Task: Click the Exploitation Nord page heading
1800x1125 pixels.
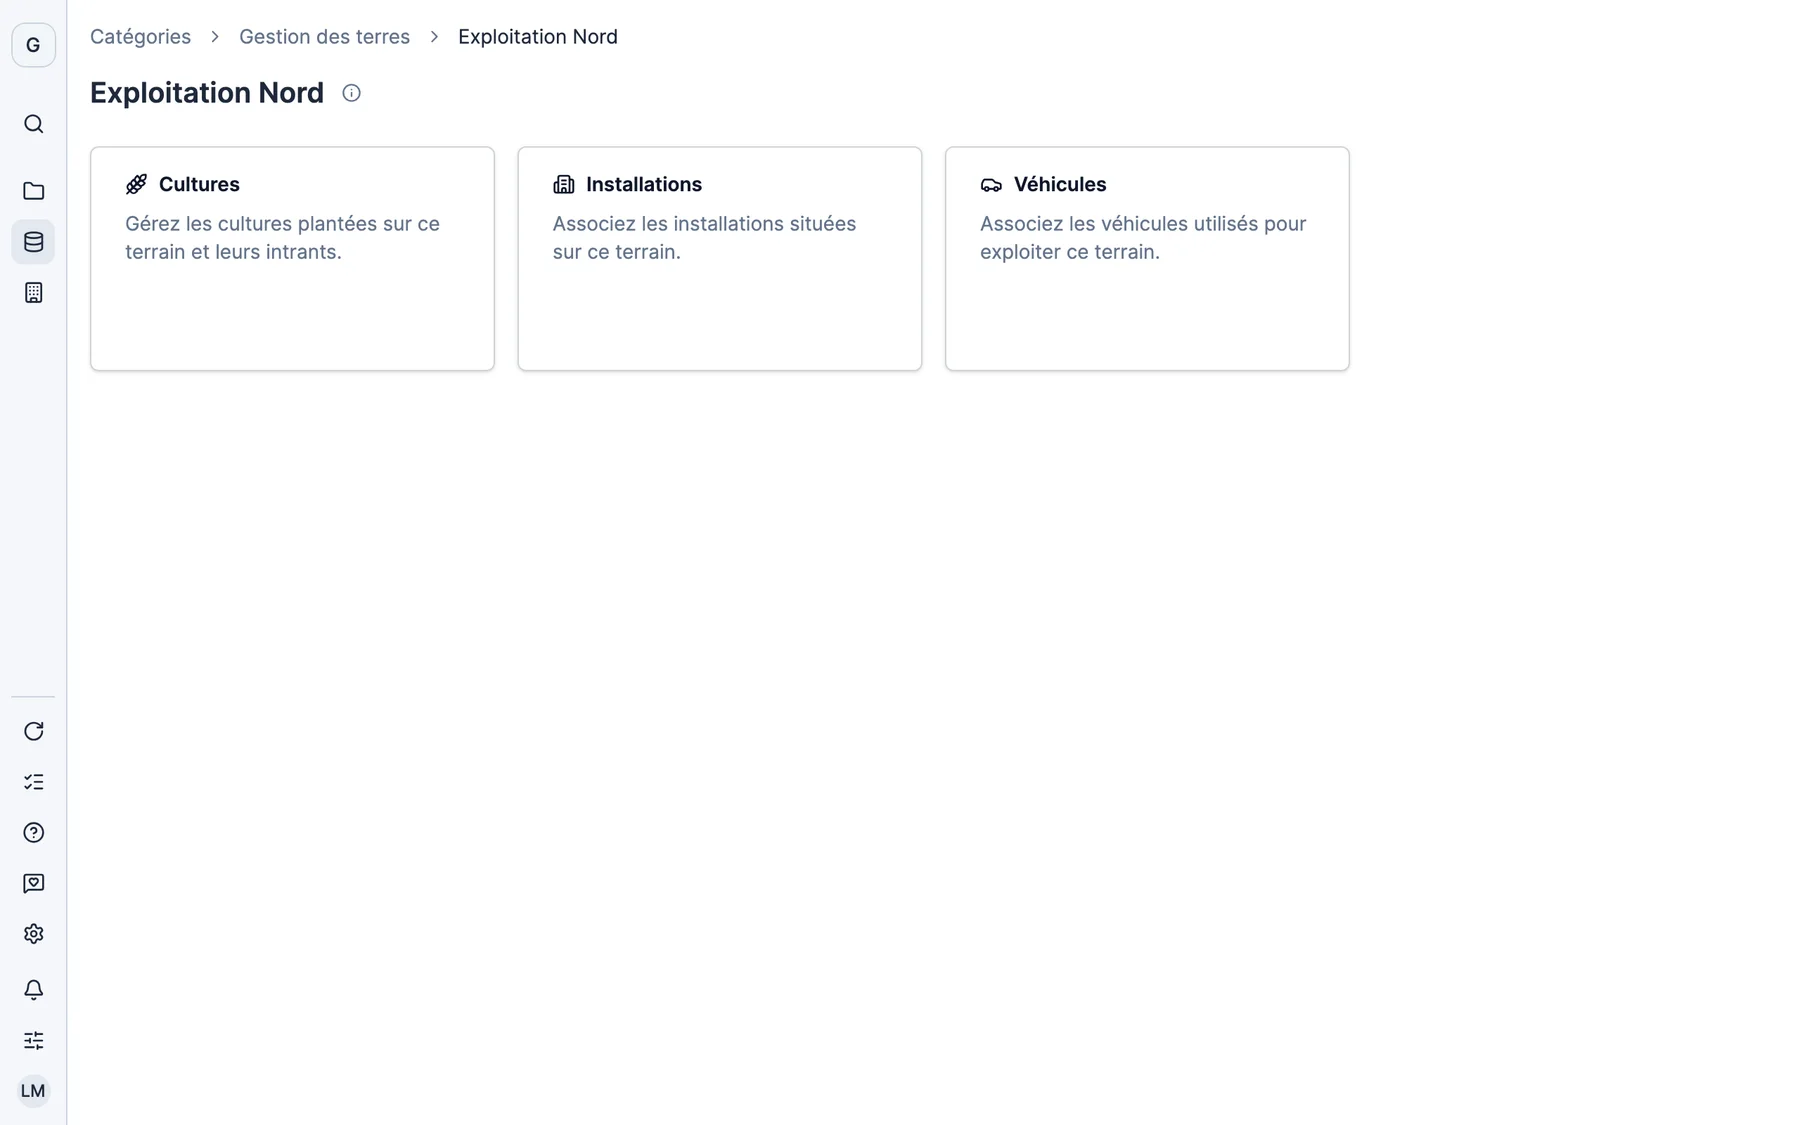Action: coord(207,93)
